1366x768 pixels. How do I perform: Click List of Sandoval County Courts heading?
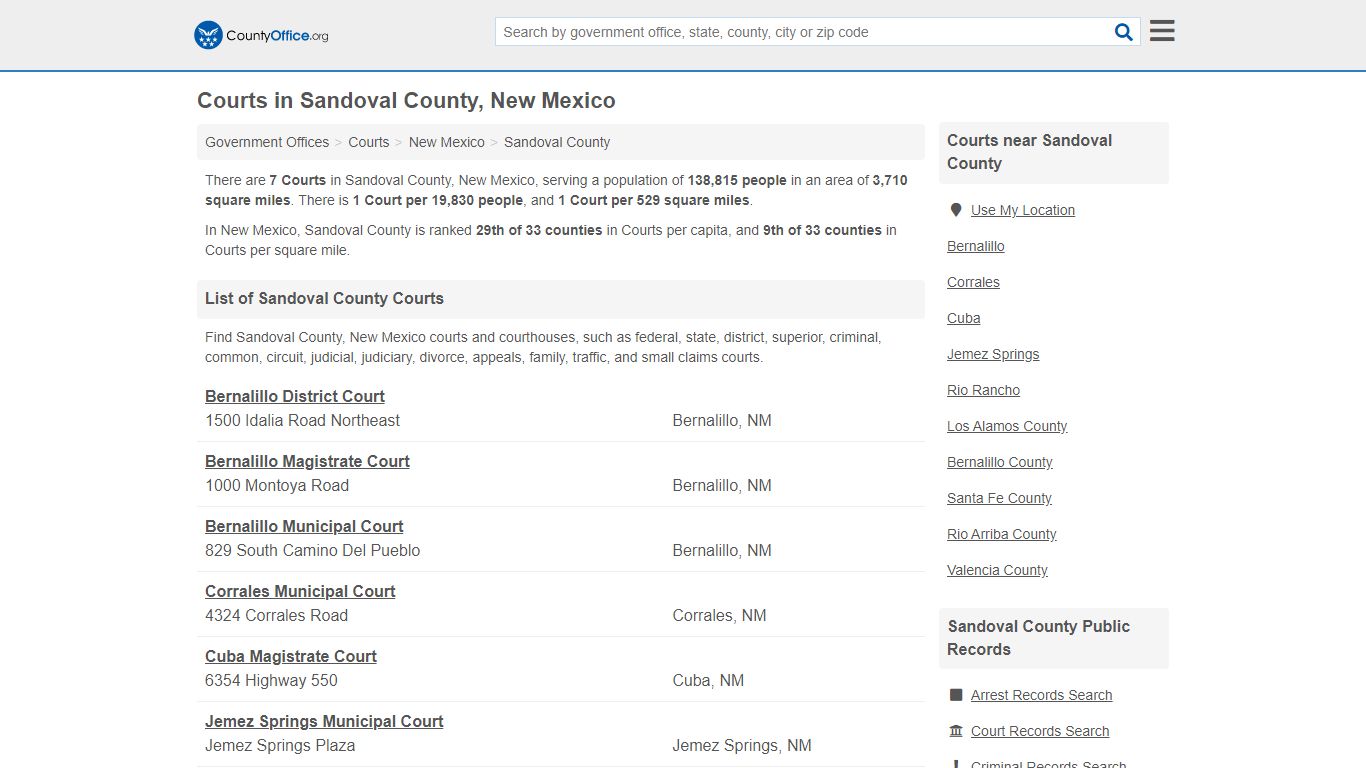coord(324,298)
